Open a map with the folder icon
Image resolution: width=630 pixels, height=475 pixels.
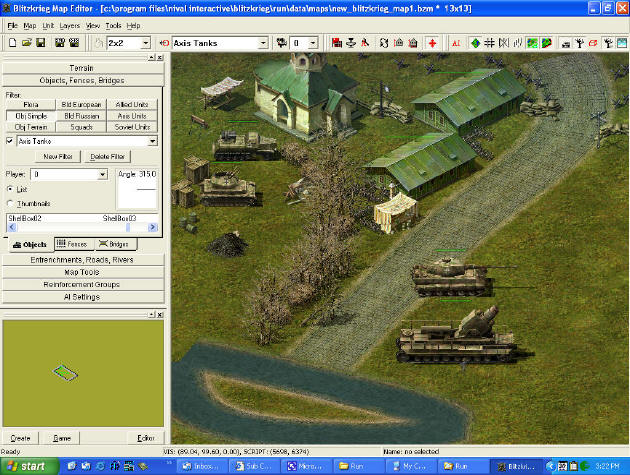pos(27,43)
